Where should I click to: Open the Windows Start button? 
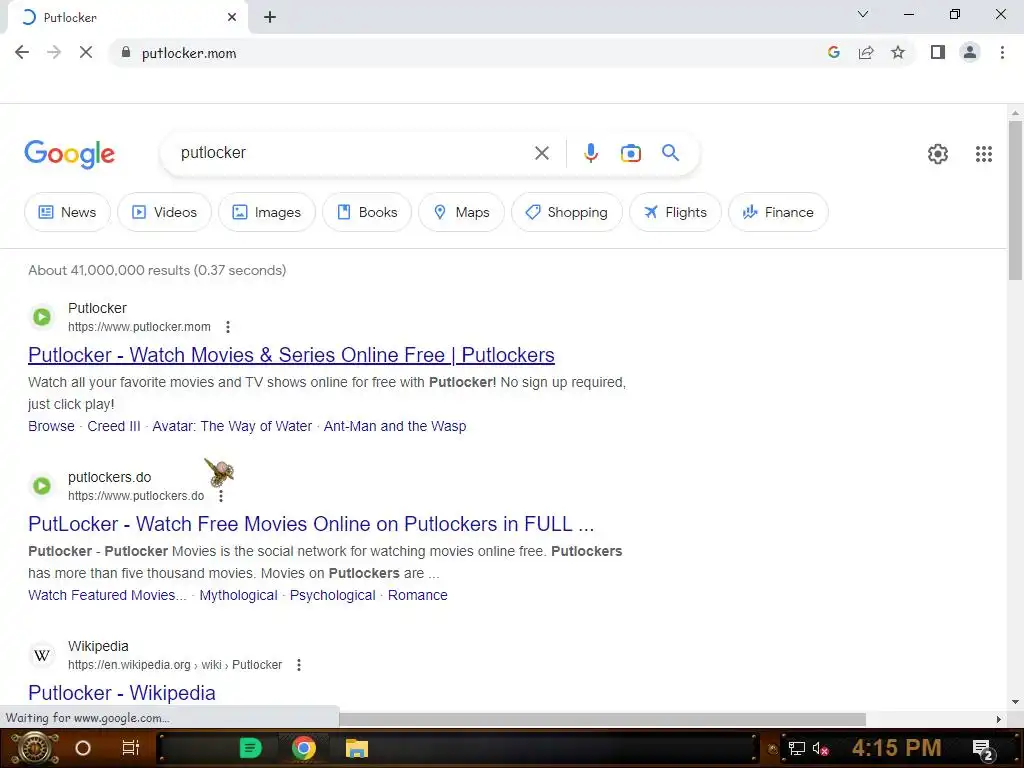35,748
